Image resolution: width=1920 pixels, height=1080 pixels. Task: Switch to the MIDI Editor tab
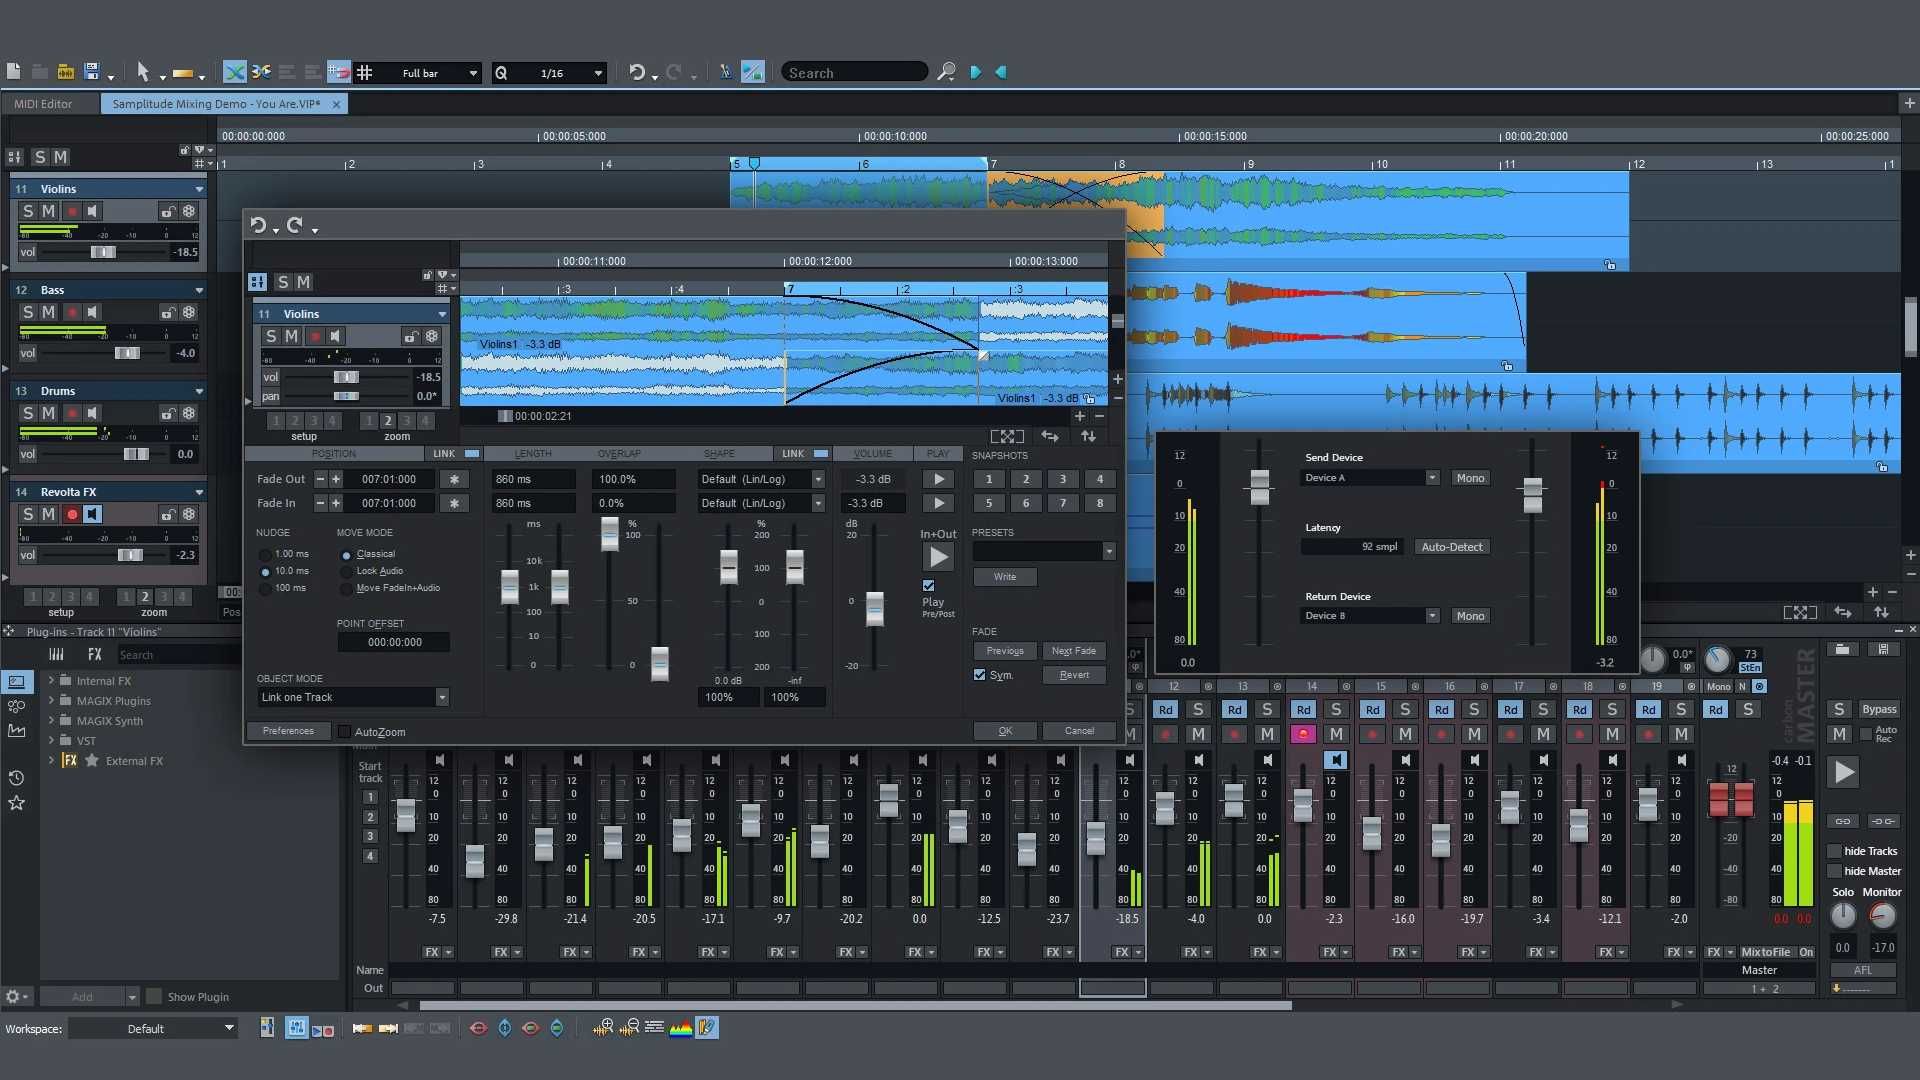[x=44, y=103]
